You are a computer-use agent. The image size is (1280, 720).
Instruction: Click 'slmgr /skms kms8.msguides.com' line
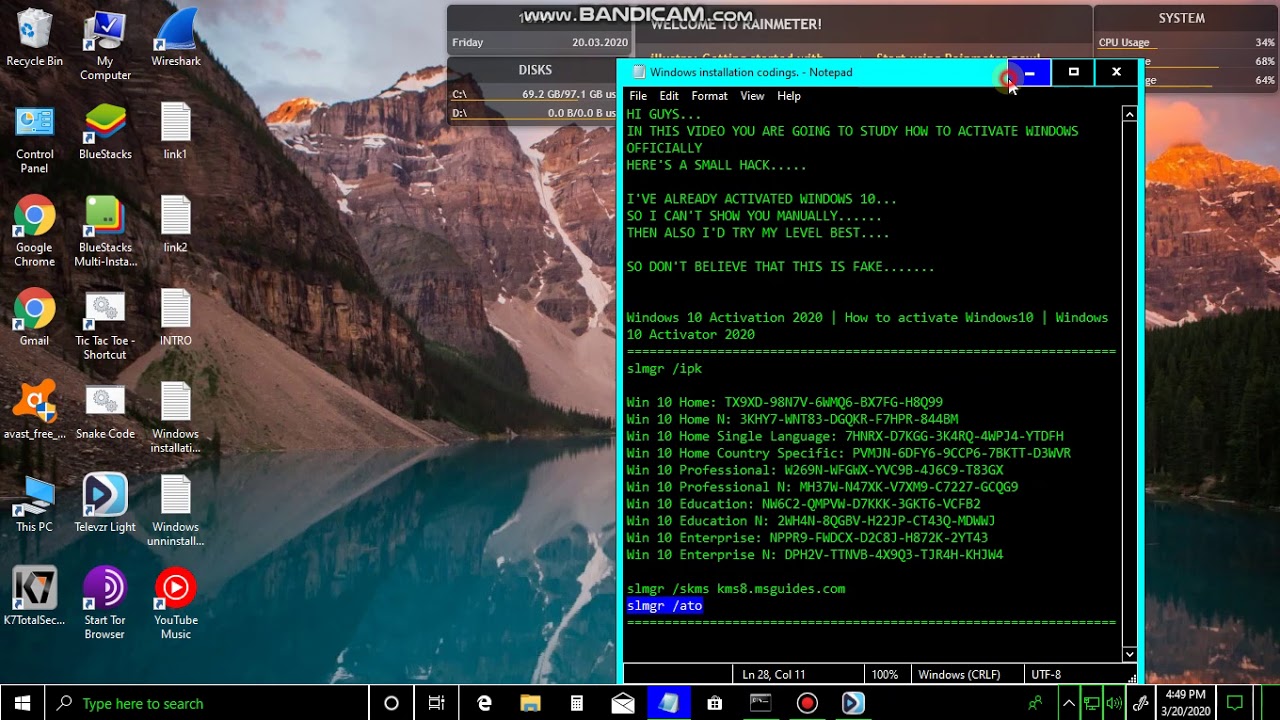(x=736, y=589)
